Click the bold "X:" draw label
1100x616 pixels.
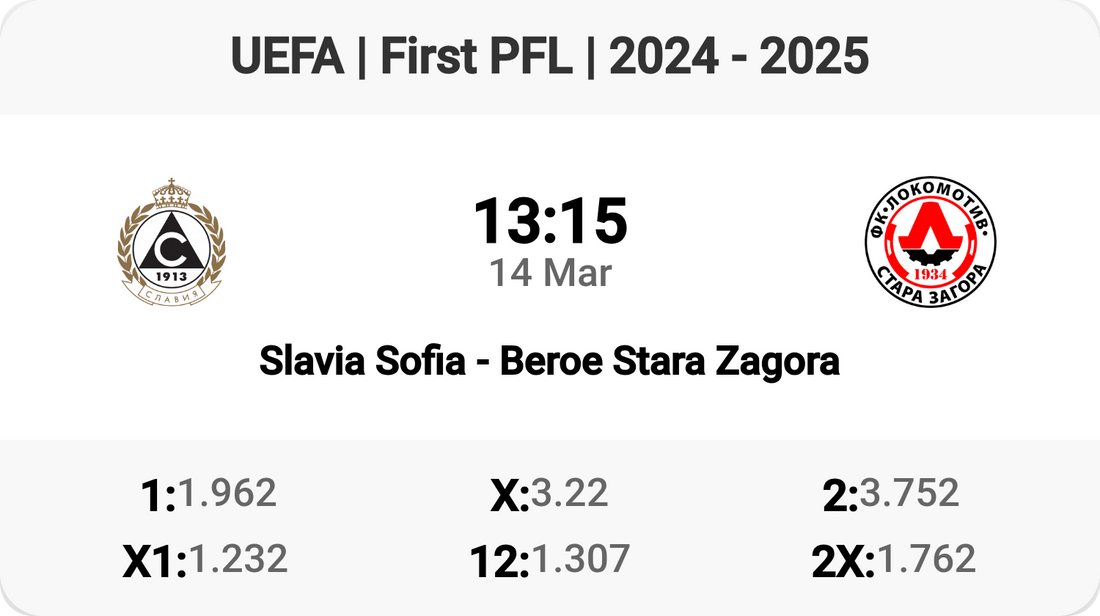click(509, 496)
